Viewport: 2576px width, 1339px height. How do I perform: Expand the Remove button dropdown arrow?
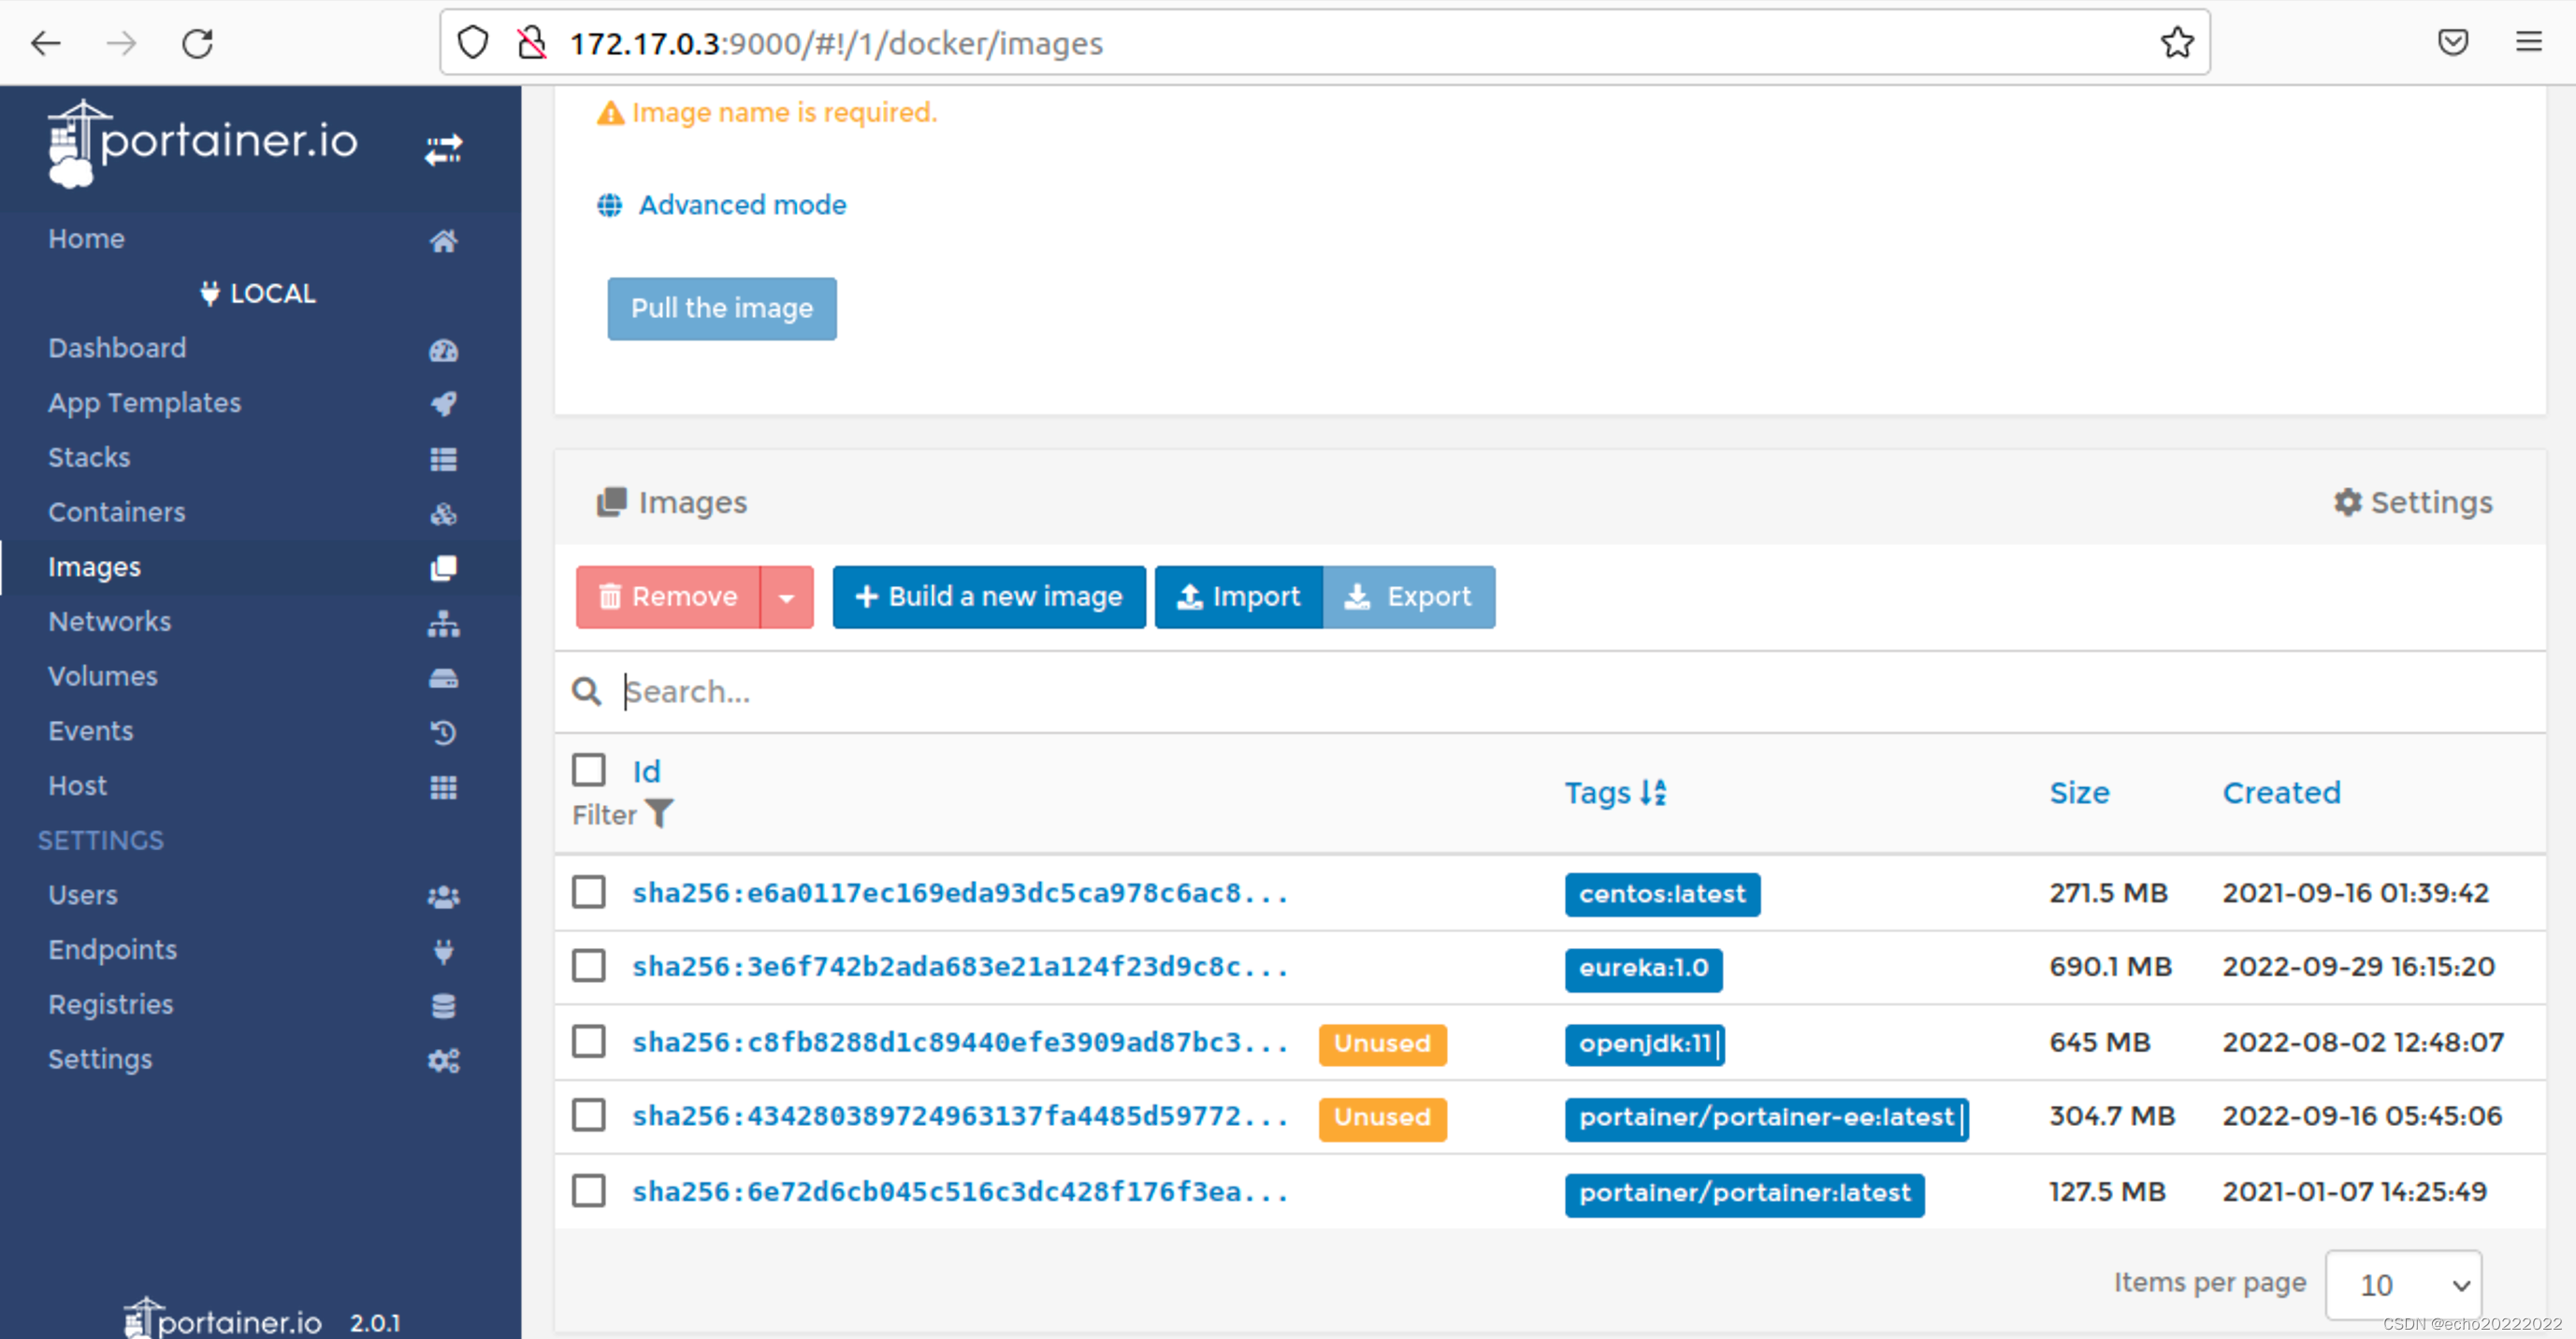[x=786, y=597]
